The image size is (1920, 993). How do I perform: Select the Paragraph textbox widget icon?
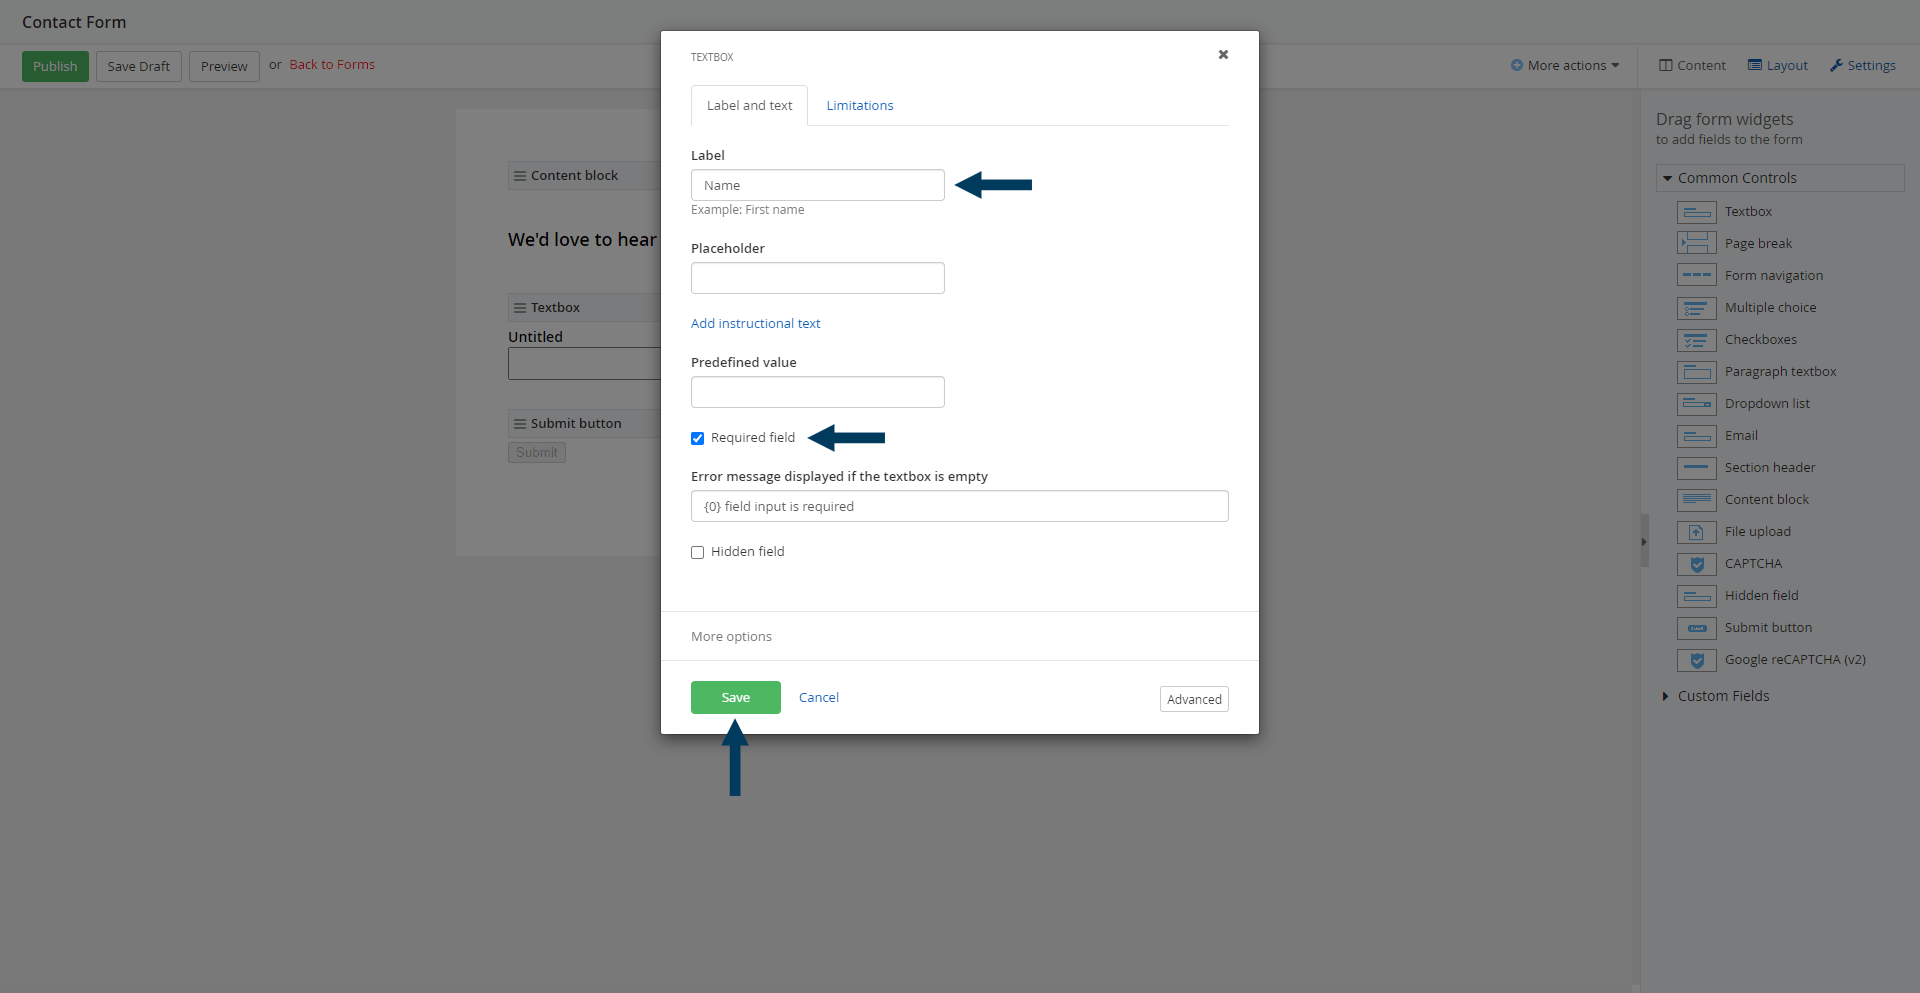[1697, 372]
